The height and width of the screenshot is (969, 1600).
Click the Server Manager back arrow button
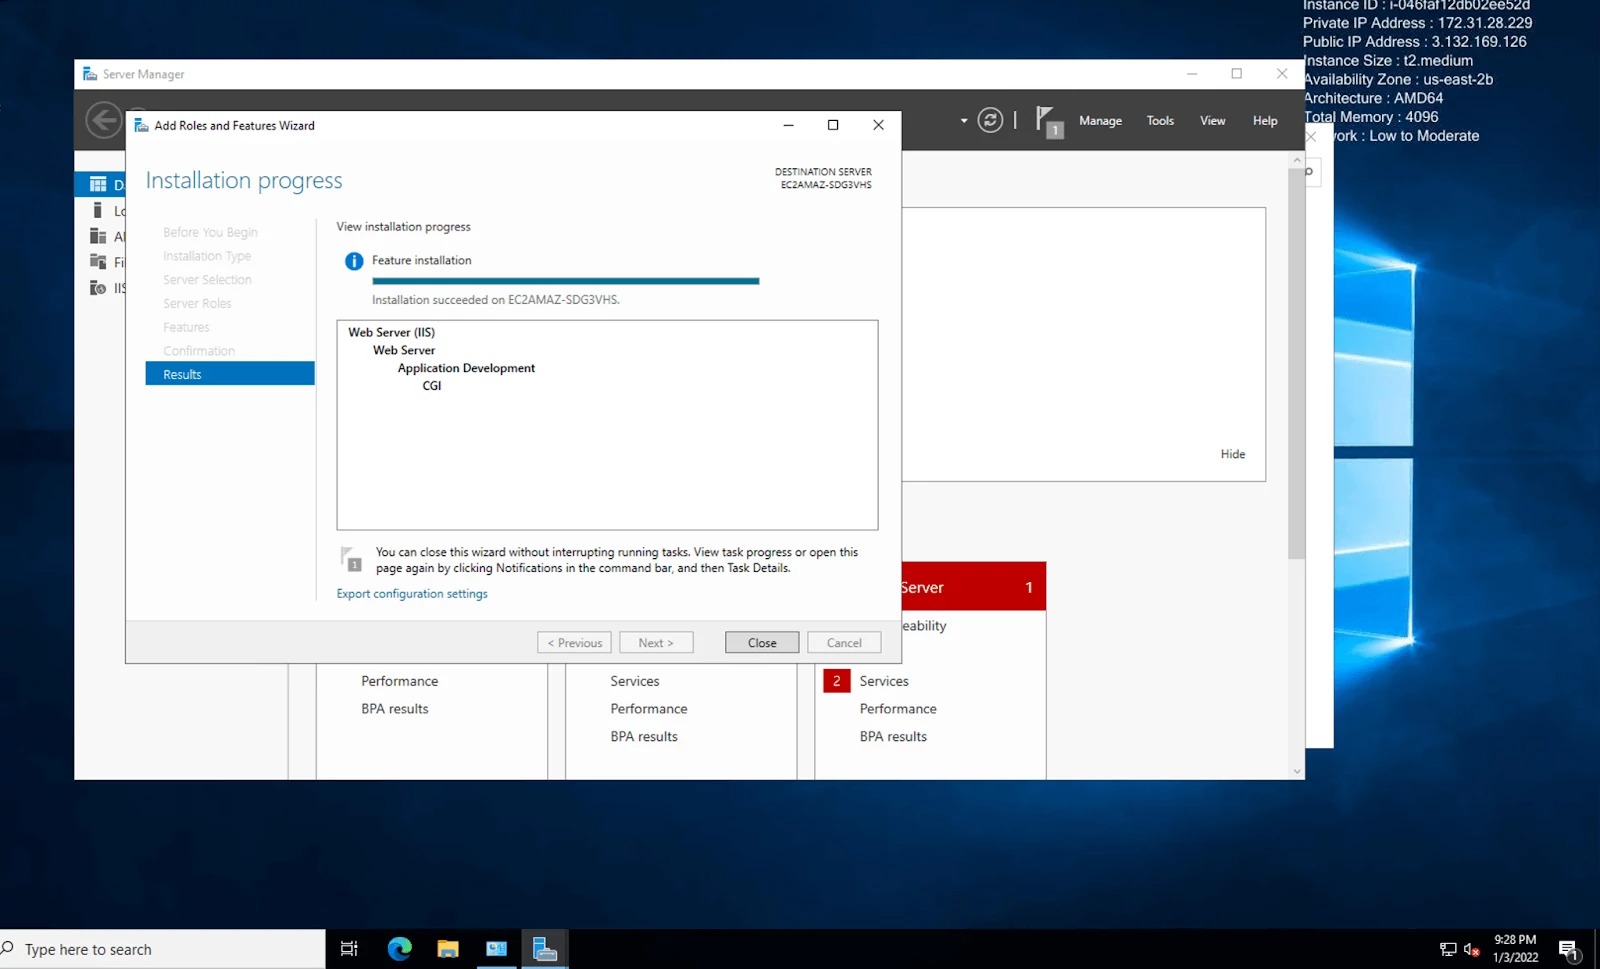(x=103, y=120)
